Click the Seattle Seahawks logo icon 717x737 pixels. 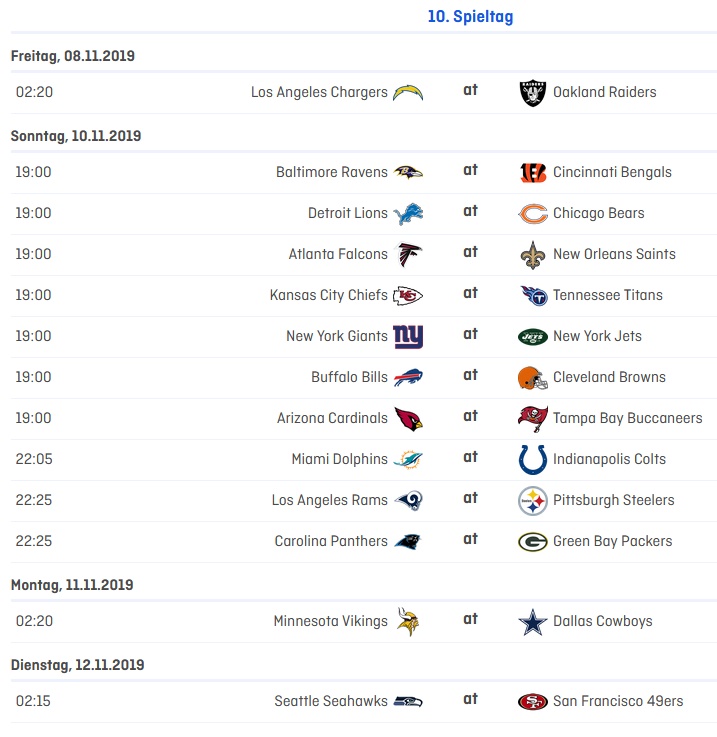tap(408, 702)
